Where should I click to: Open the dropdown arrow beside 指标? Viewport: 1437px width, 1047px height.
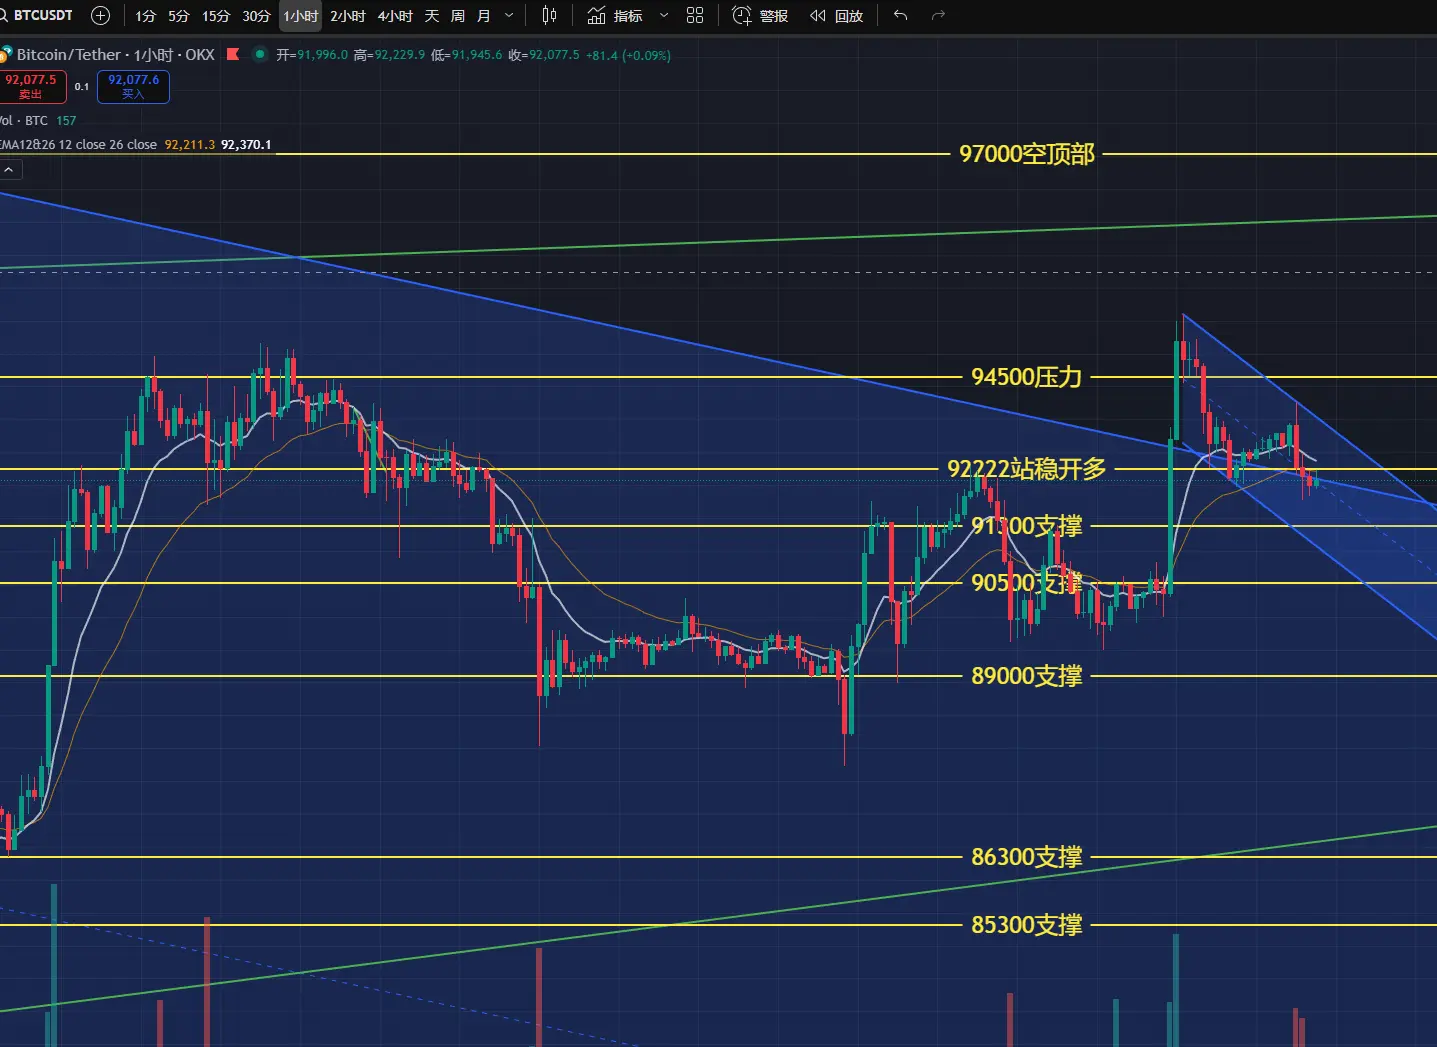[x=664, y=15]
